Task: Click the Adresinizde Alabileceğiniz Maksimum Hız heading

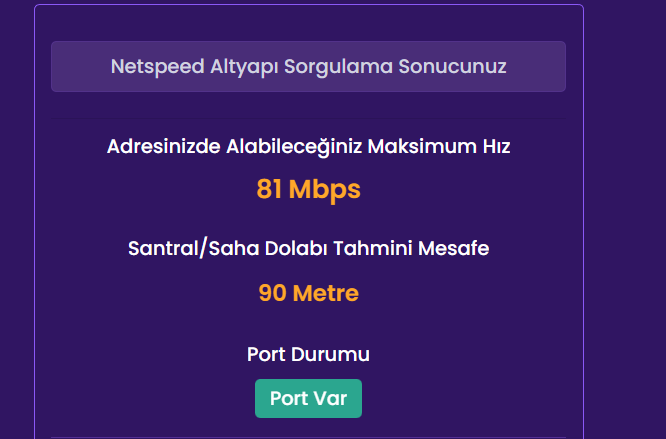Action: (x=308, y=147)
